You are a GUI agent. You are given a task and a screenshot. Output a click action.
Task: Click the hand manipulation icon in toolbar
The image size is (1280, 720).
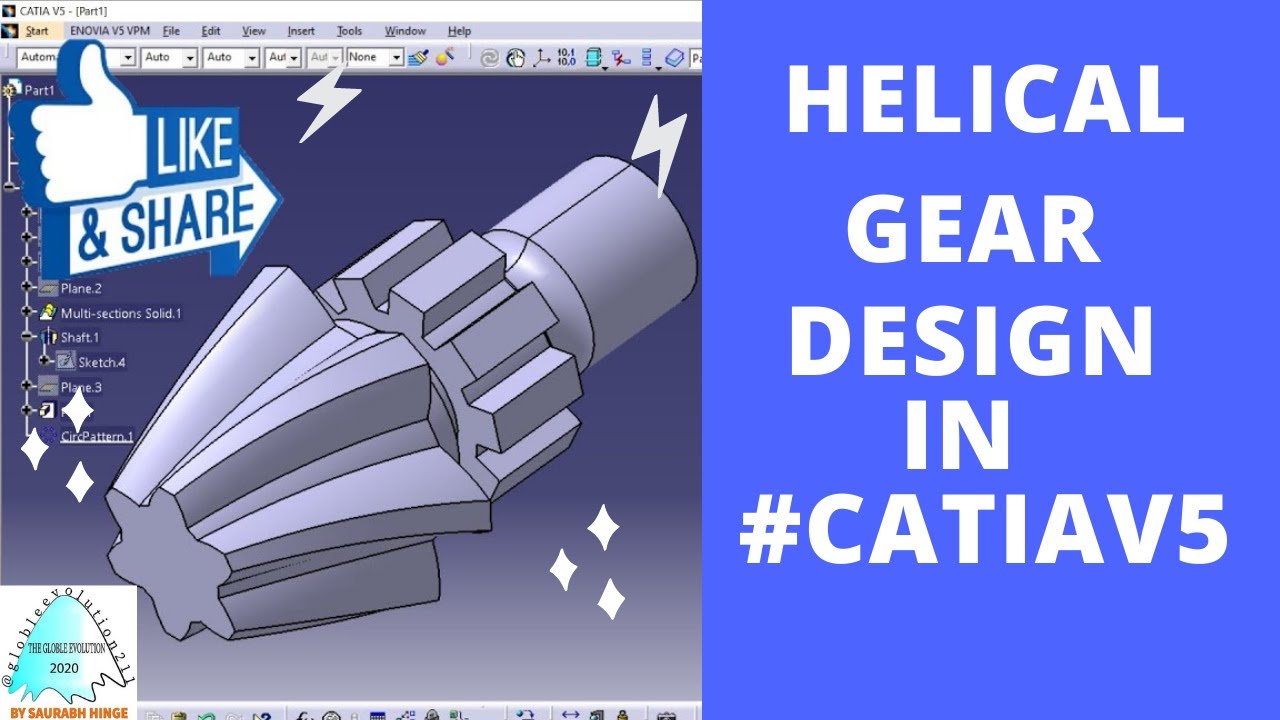(515, 58)
